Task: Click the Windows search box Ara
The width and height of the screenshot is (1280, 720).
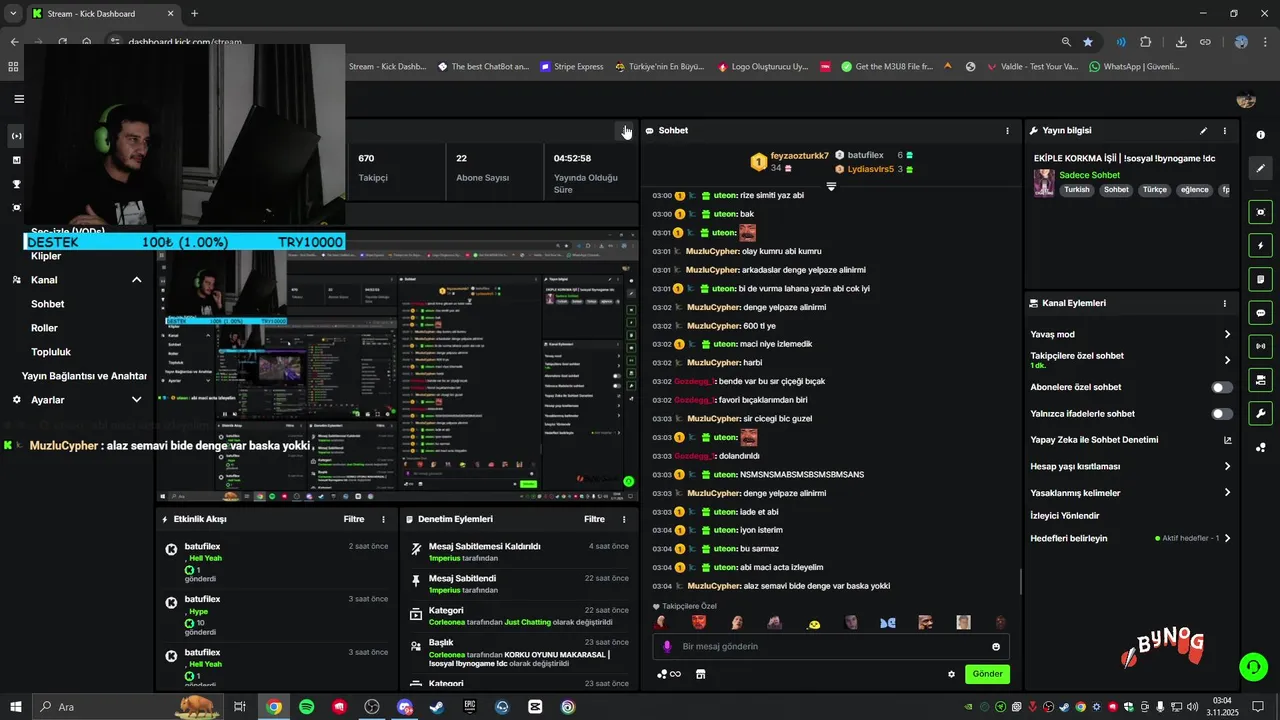Action: click(129, 707)
